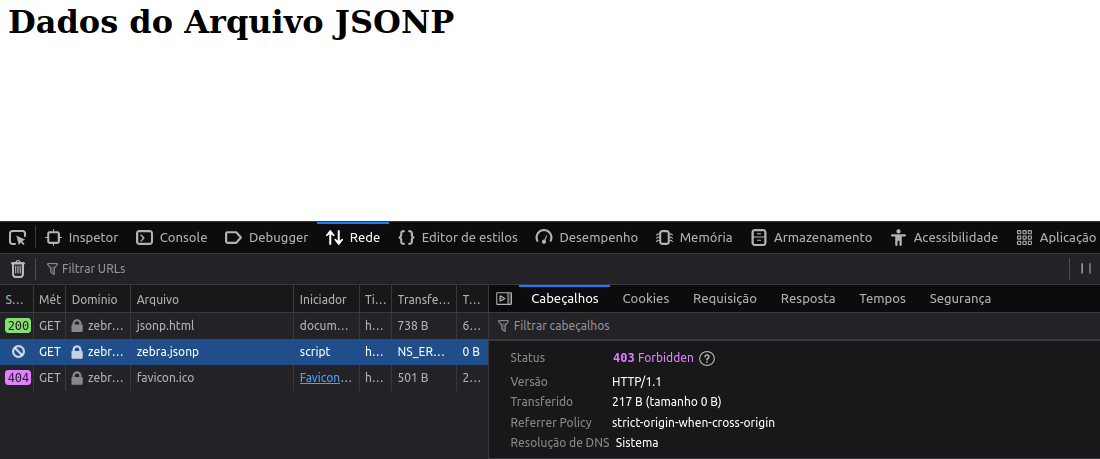
Task: Click the element picker icon
Action: (17, 238)
